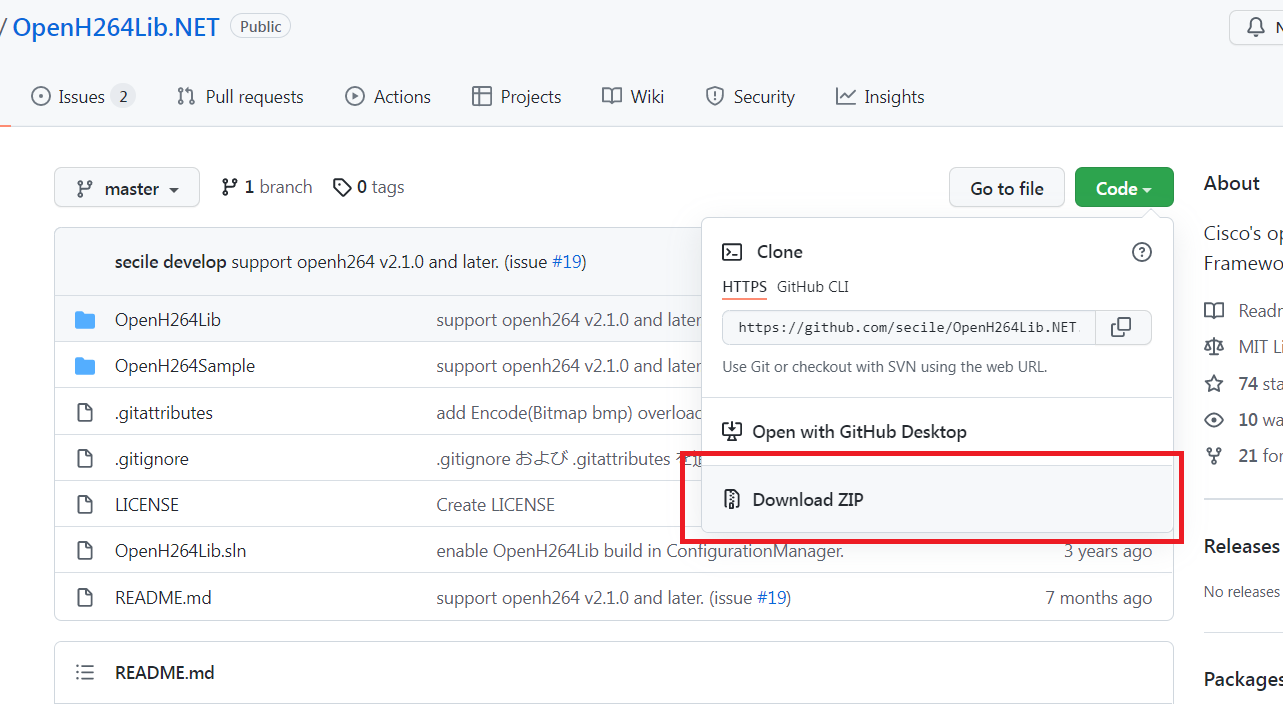This screenshot has height=704, width=1283.
Task: Click the Security shield icon
Action: tap(715, 97)
